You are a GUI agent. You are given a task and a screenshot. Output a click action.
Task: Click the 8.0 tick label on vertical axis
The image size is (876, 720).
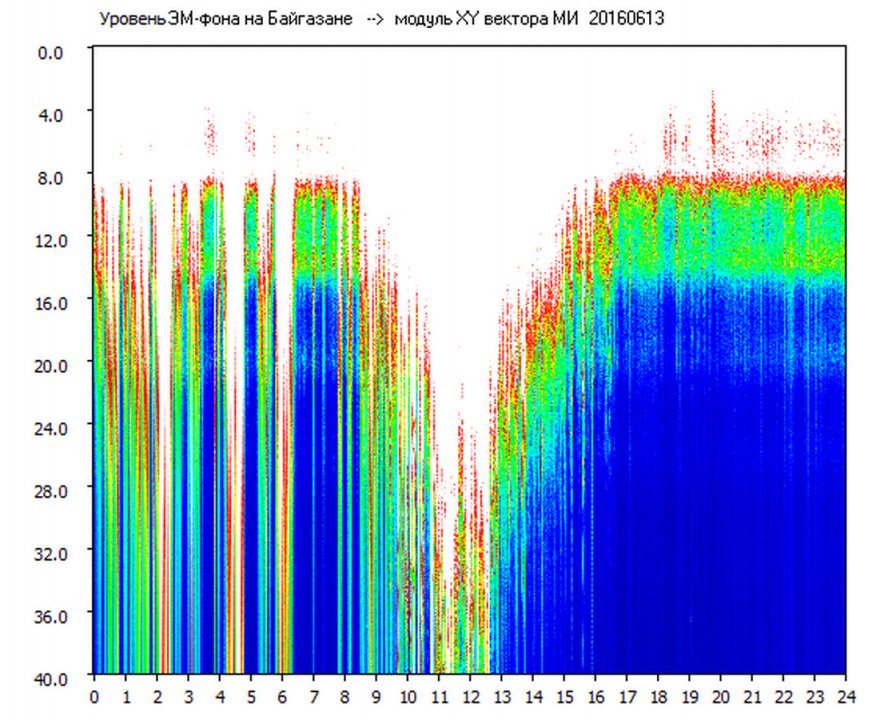[x=50, y=178]
